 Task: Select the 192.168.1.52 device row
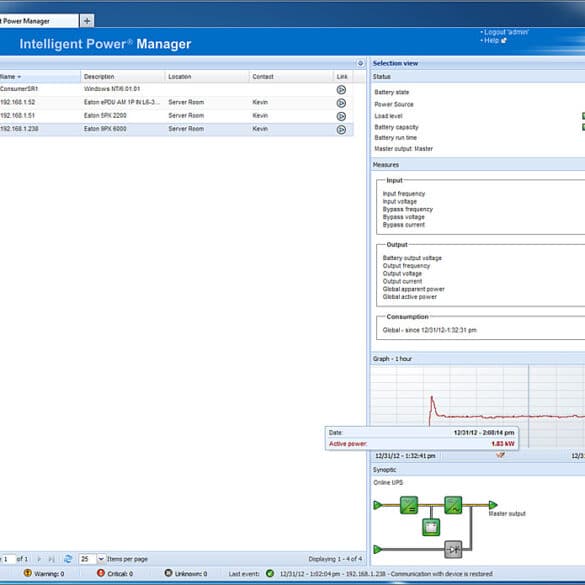176,103
